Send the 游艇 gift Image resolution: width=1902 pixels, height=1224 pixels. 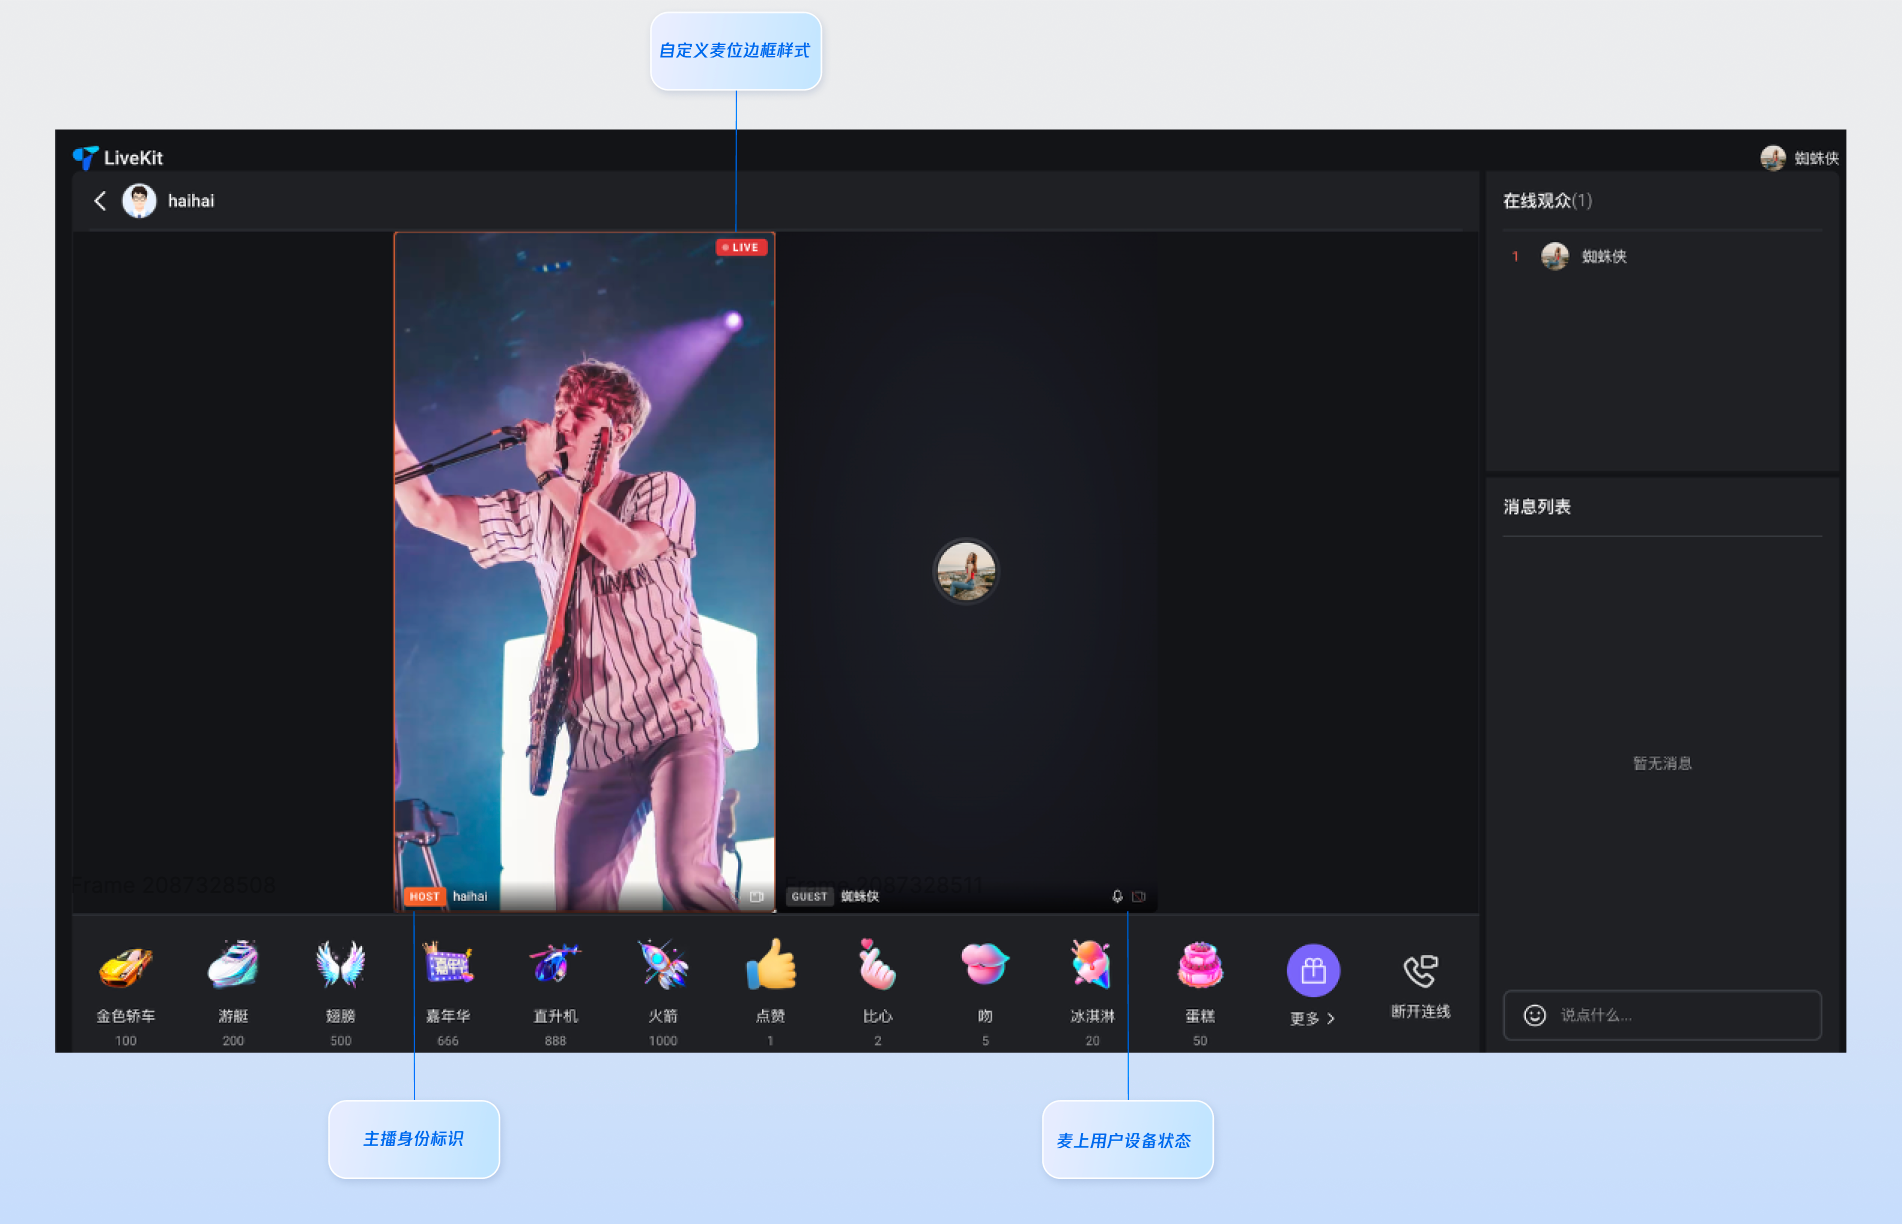point(233,993)
